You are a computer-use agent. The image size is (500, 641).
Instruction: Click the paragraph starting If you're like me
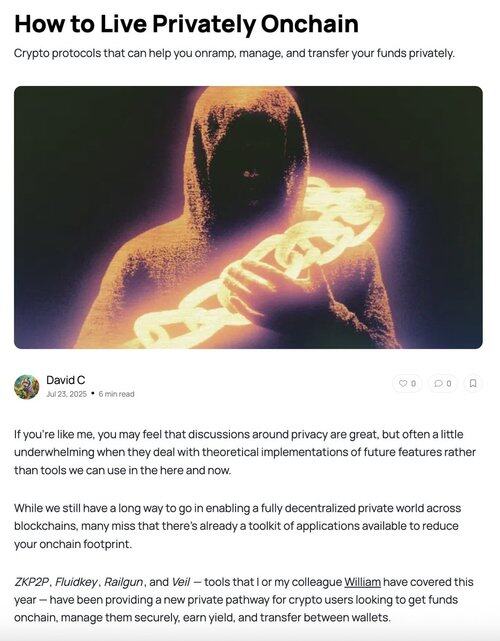pyautogui.click(x=245, y=452)
